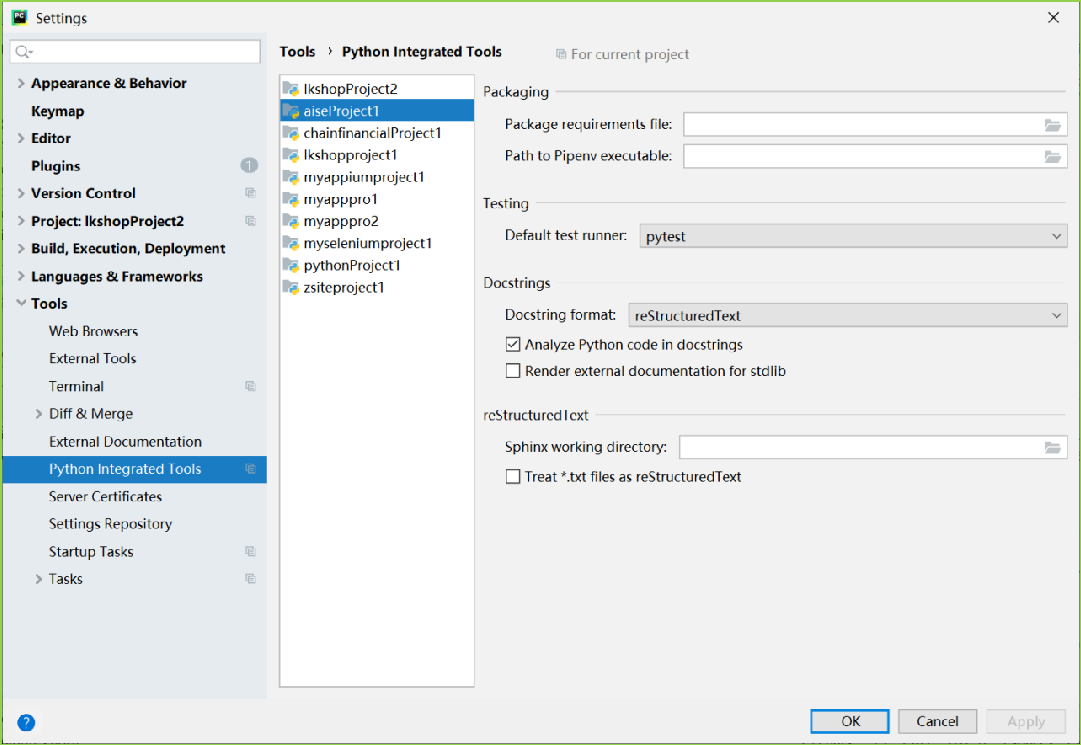Open the Docstring format dropdown

point(847,316)
